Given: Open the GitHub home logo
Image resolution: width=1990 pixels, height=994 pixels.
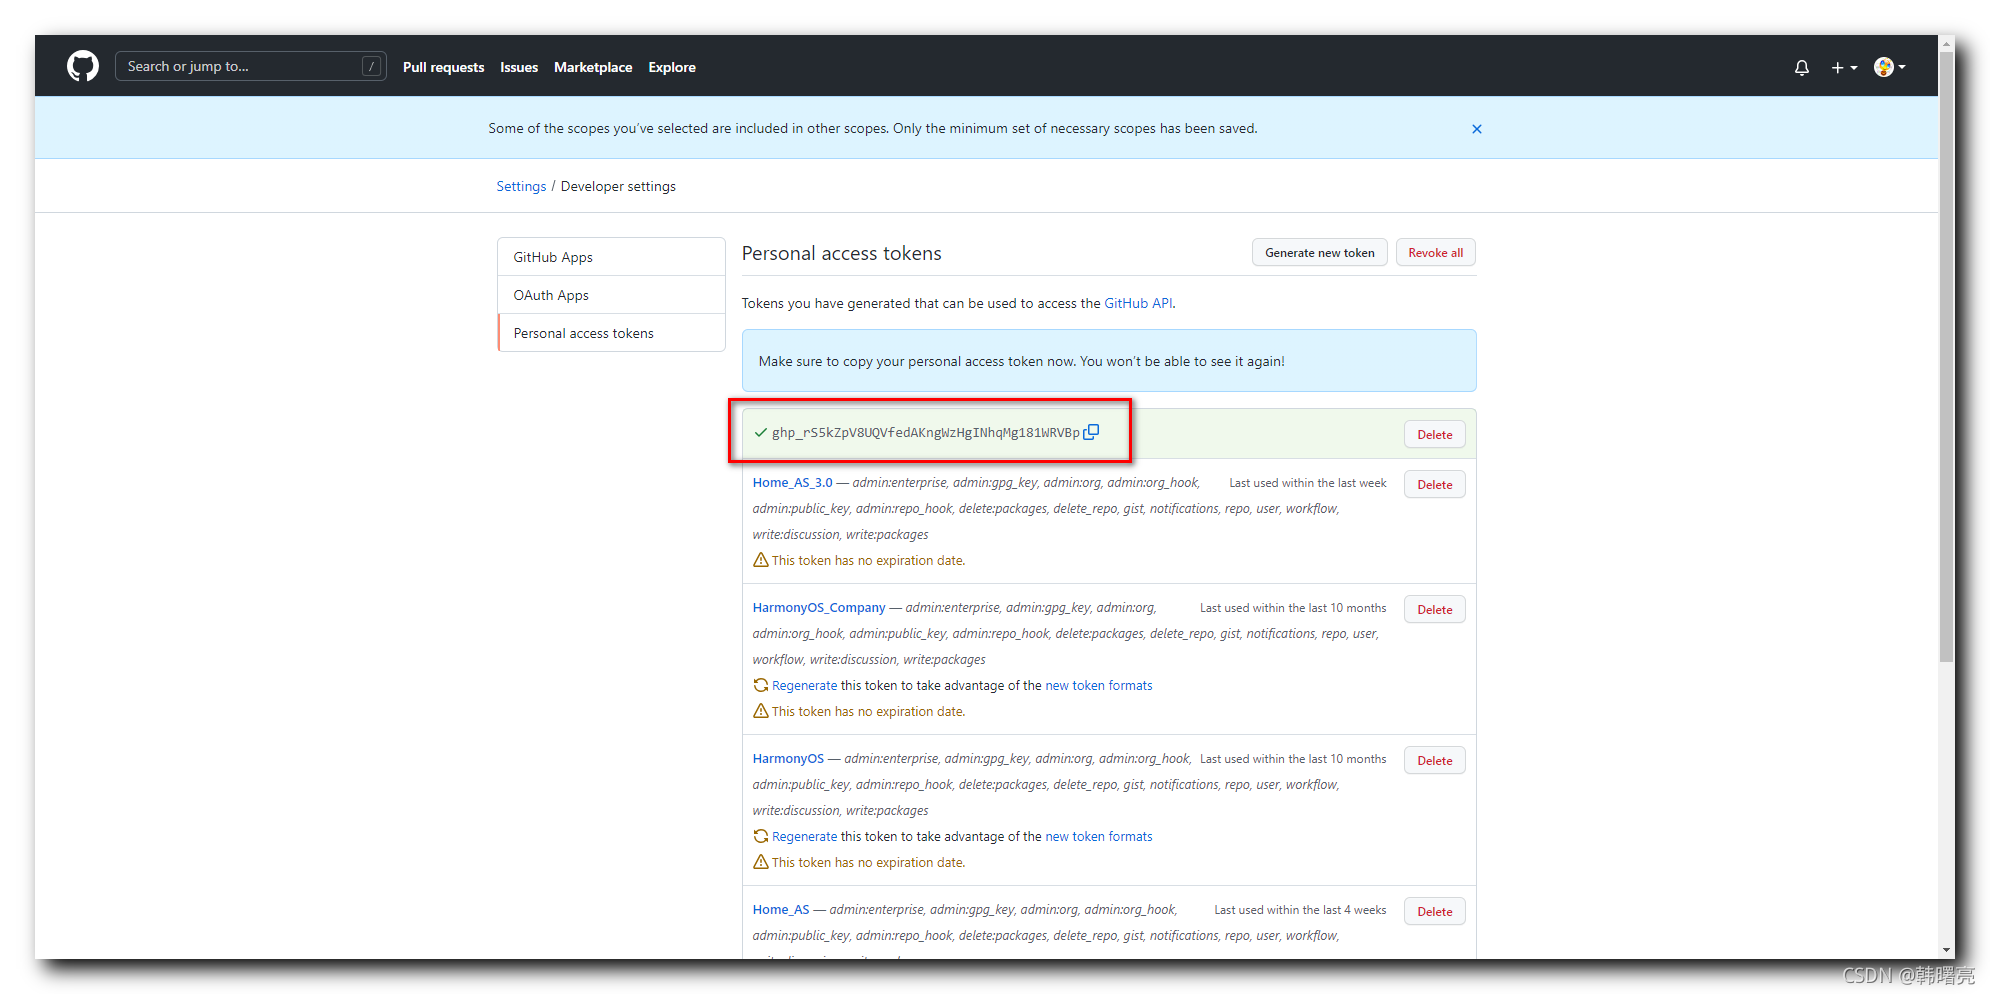Looking at the screenshot, I should [x=83, y=67].
